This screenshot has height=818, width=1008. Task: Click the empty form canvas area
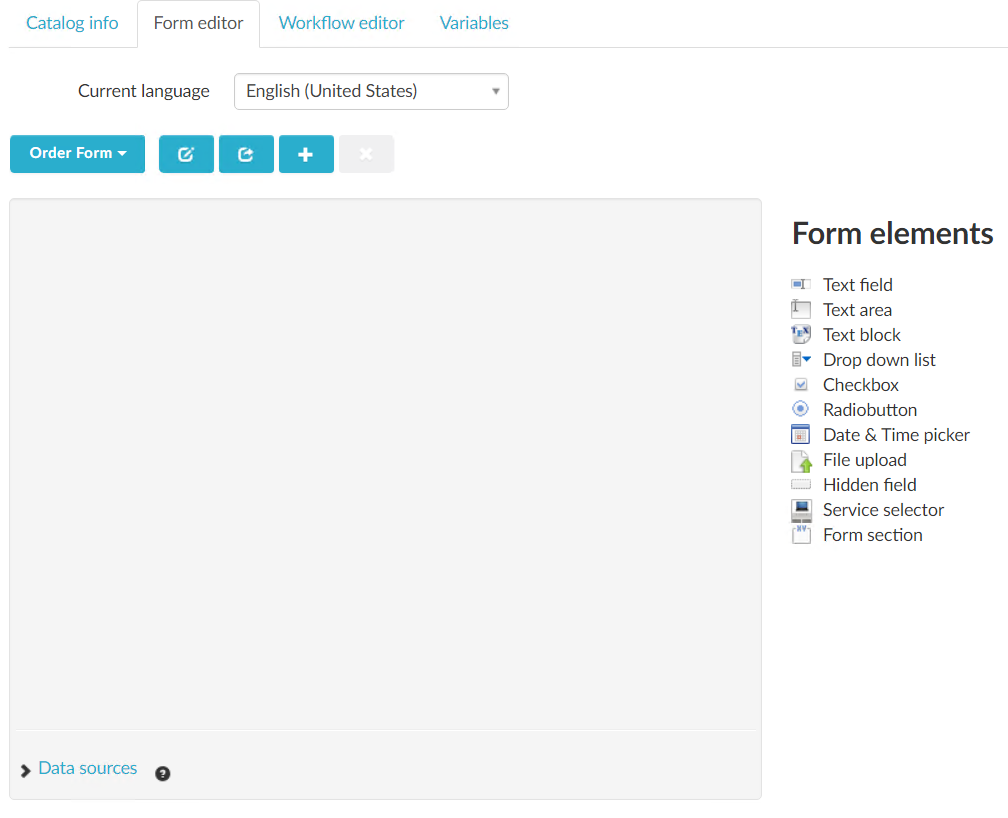pyautogui.click(x=385, y=460)
